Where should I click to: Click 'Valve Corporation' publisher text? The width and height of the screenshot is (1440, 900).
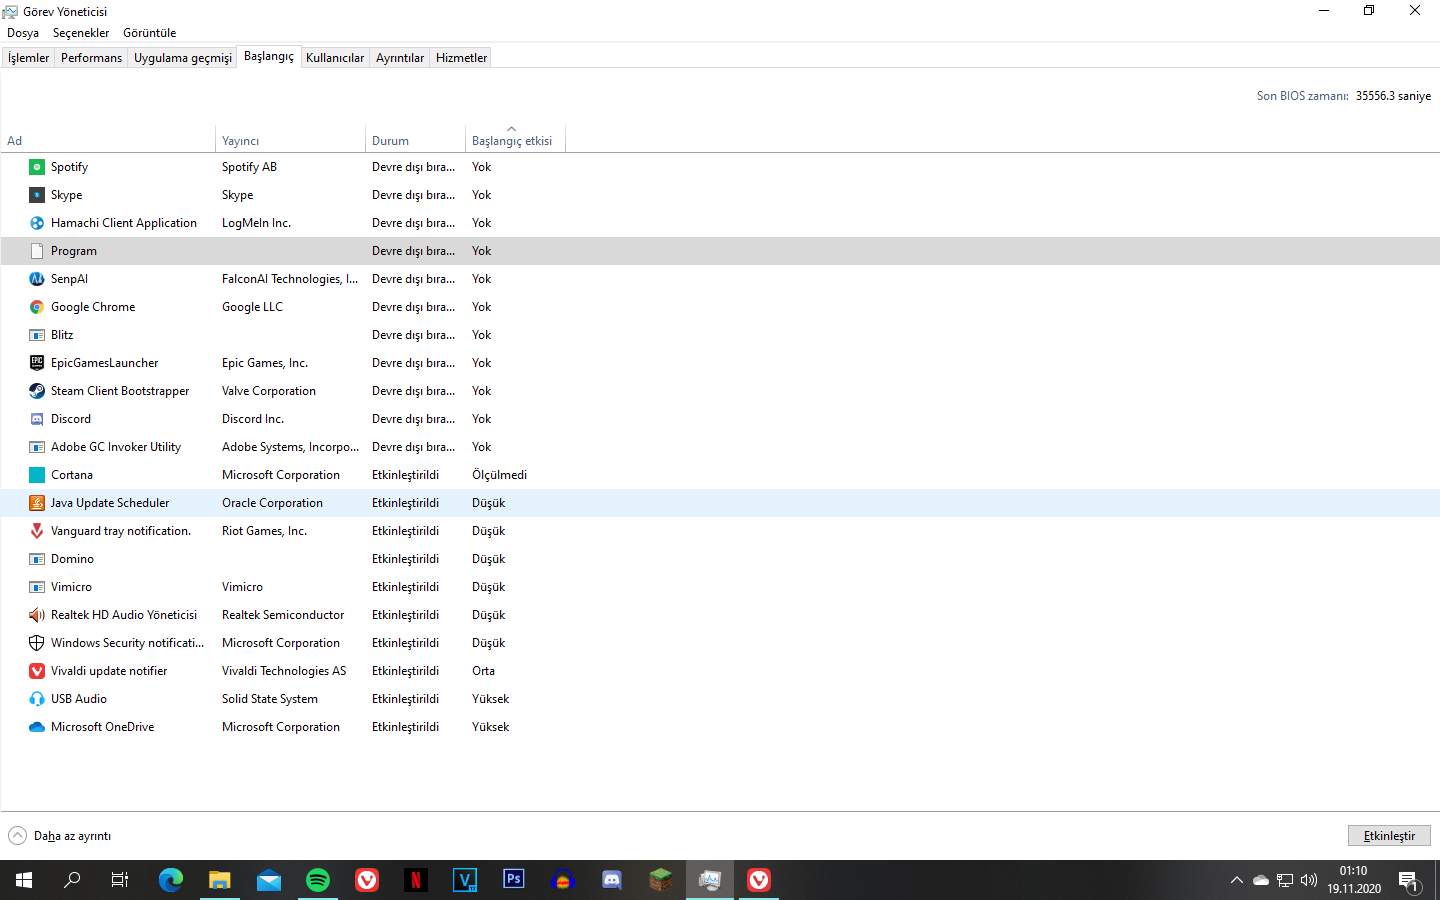(269, 391)
